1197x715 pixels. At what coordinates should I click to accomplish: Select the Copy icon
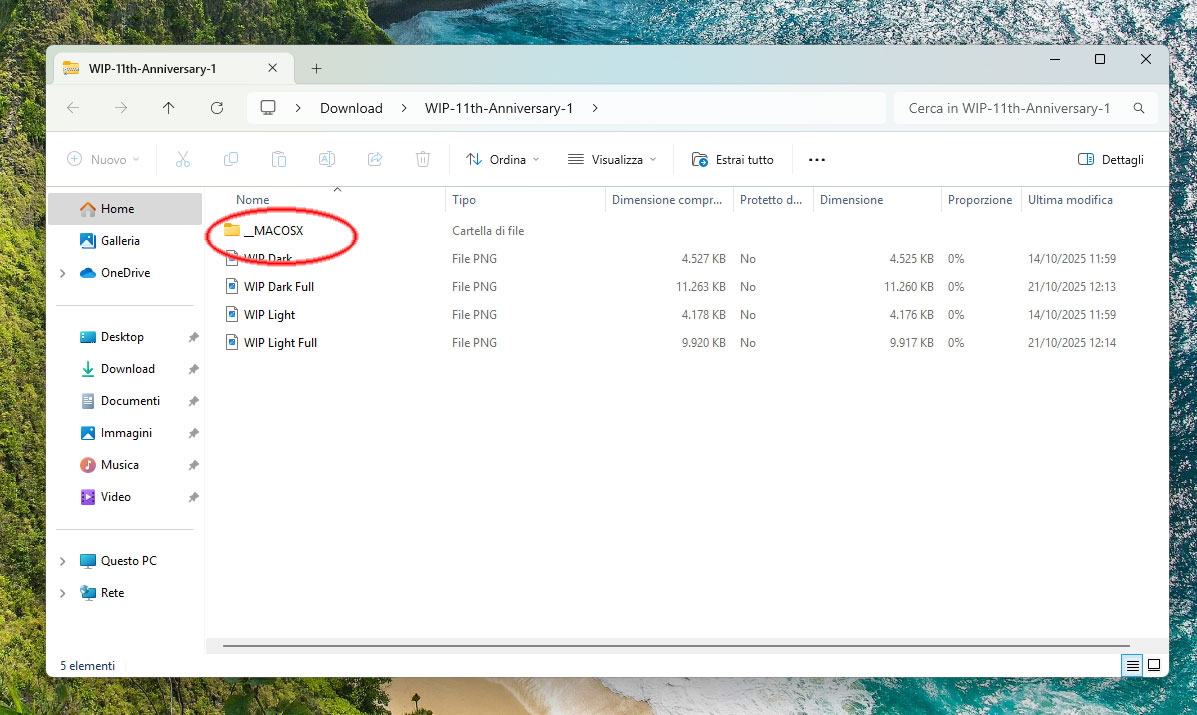point(230,159)
